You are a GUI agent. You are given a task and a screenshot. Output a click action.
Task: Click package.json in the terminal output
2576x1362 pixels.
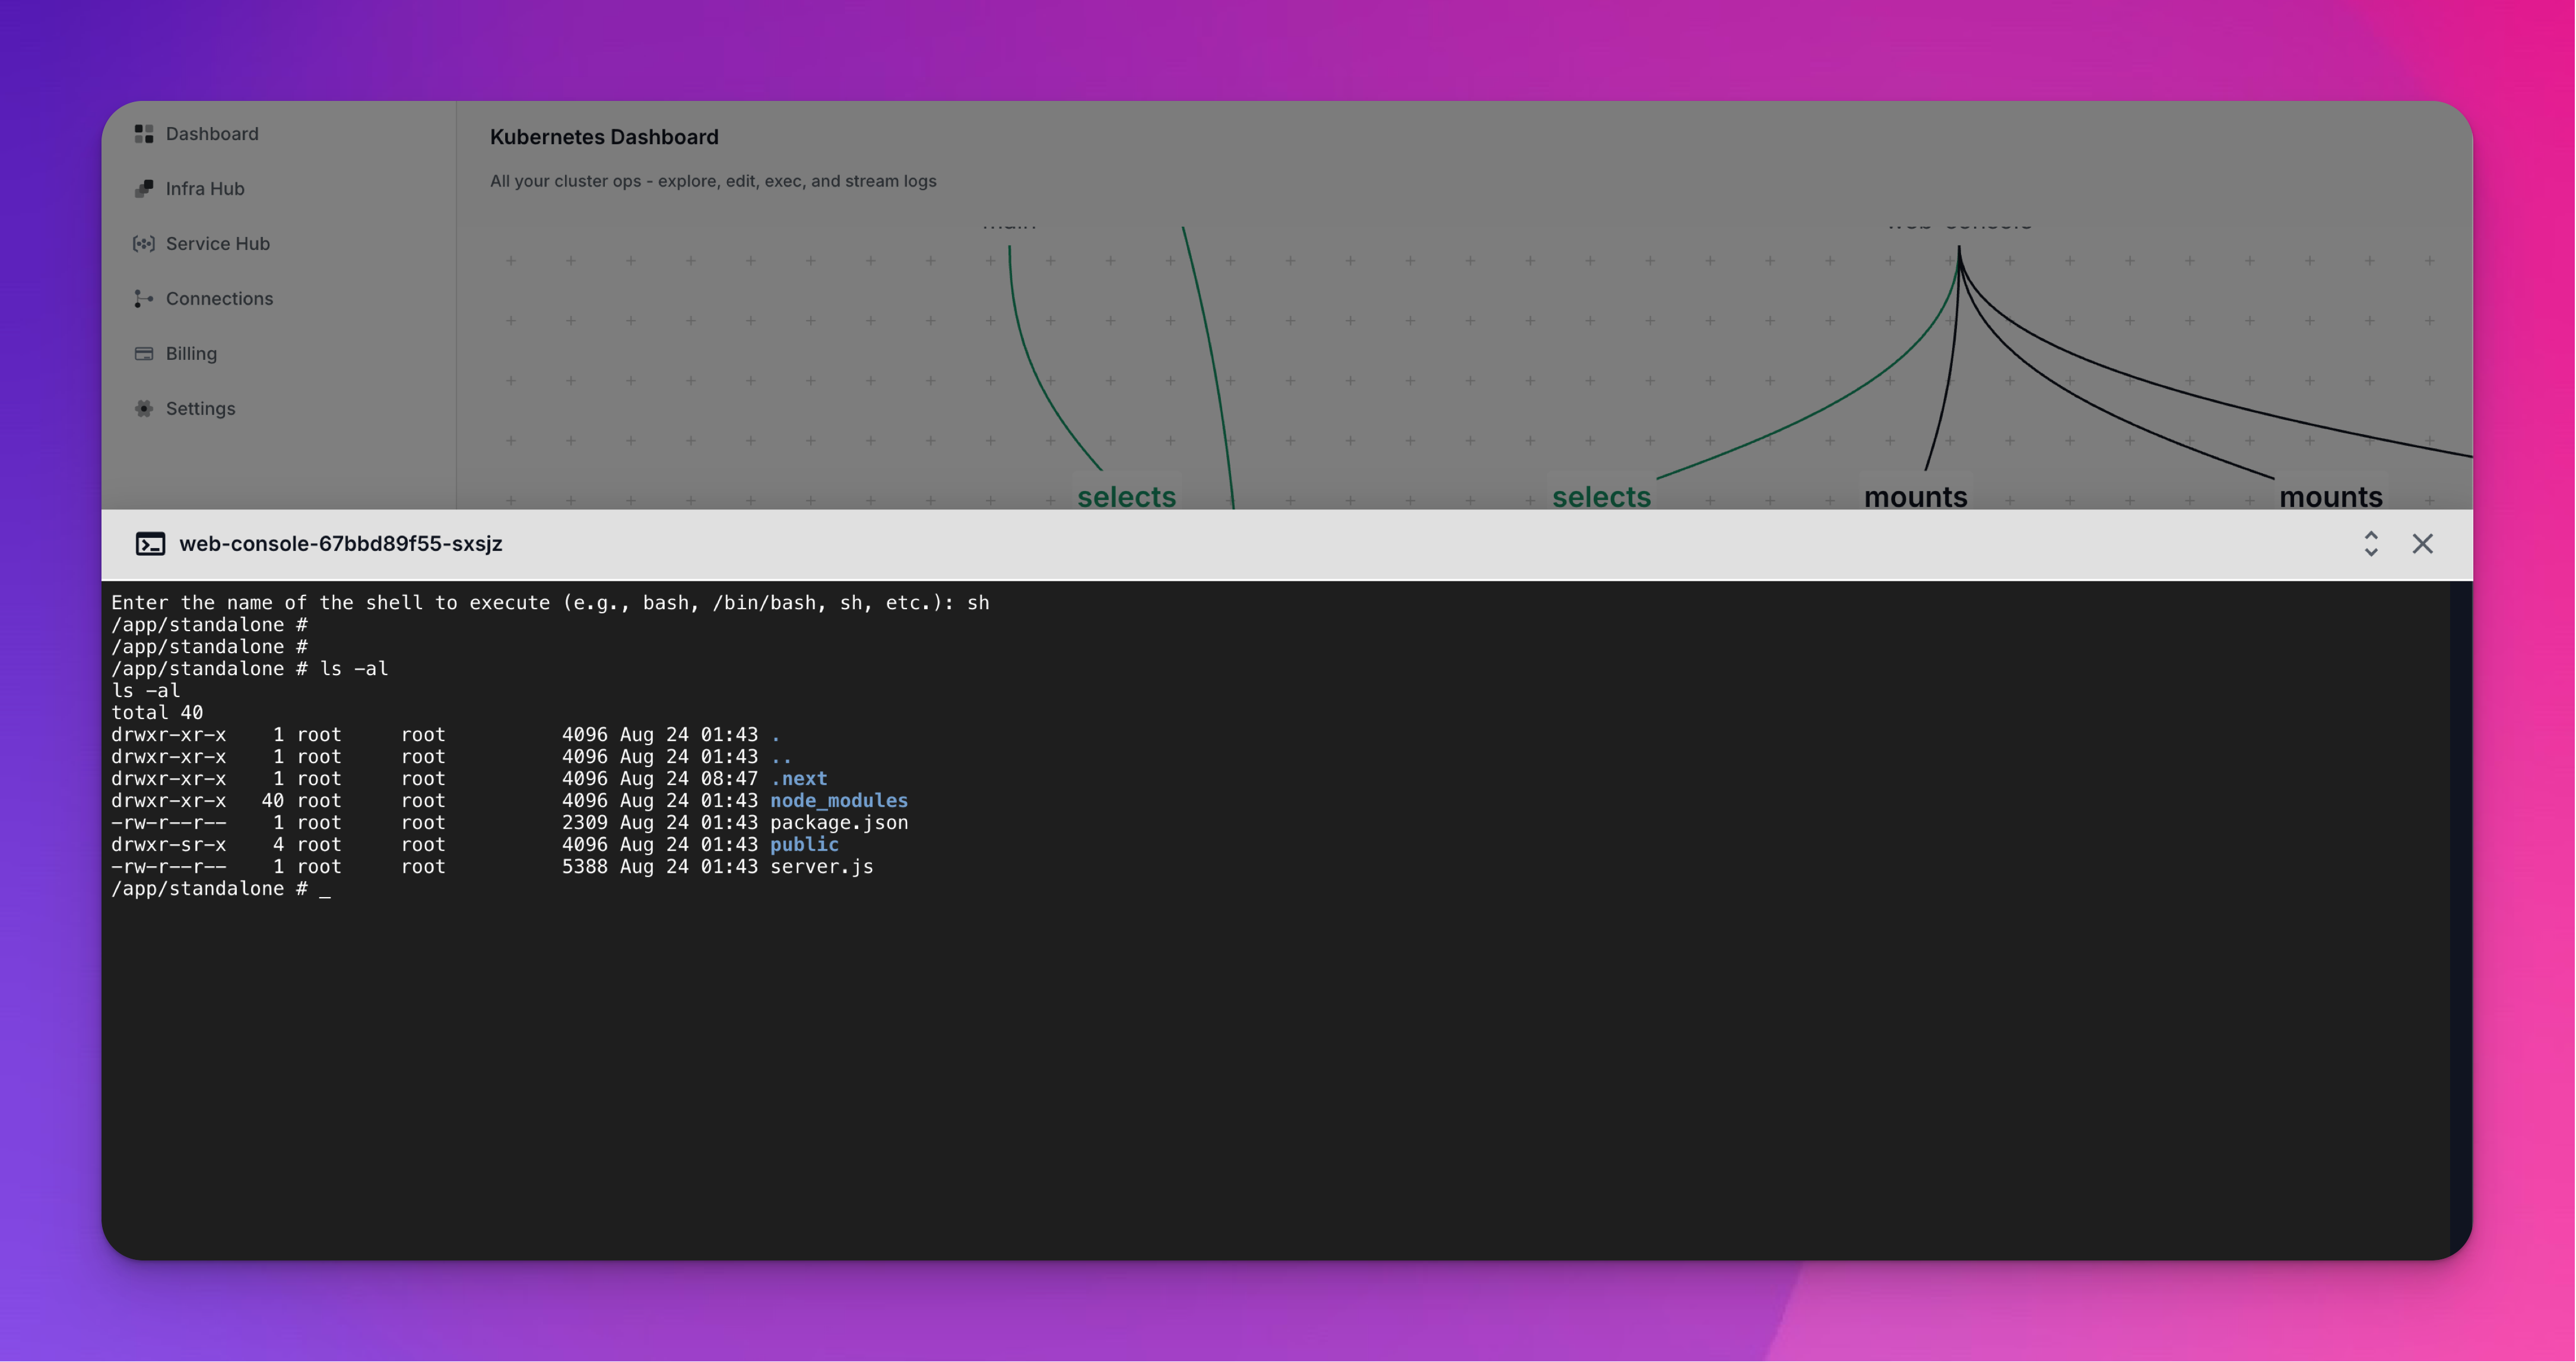tap(839, 823)
